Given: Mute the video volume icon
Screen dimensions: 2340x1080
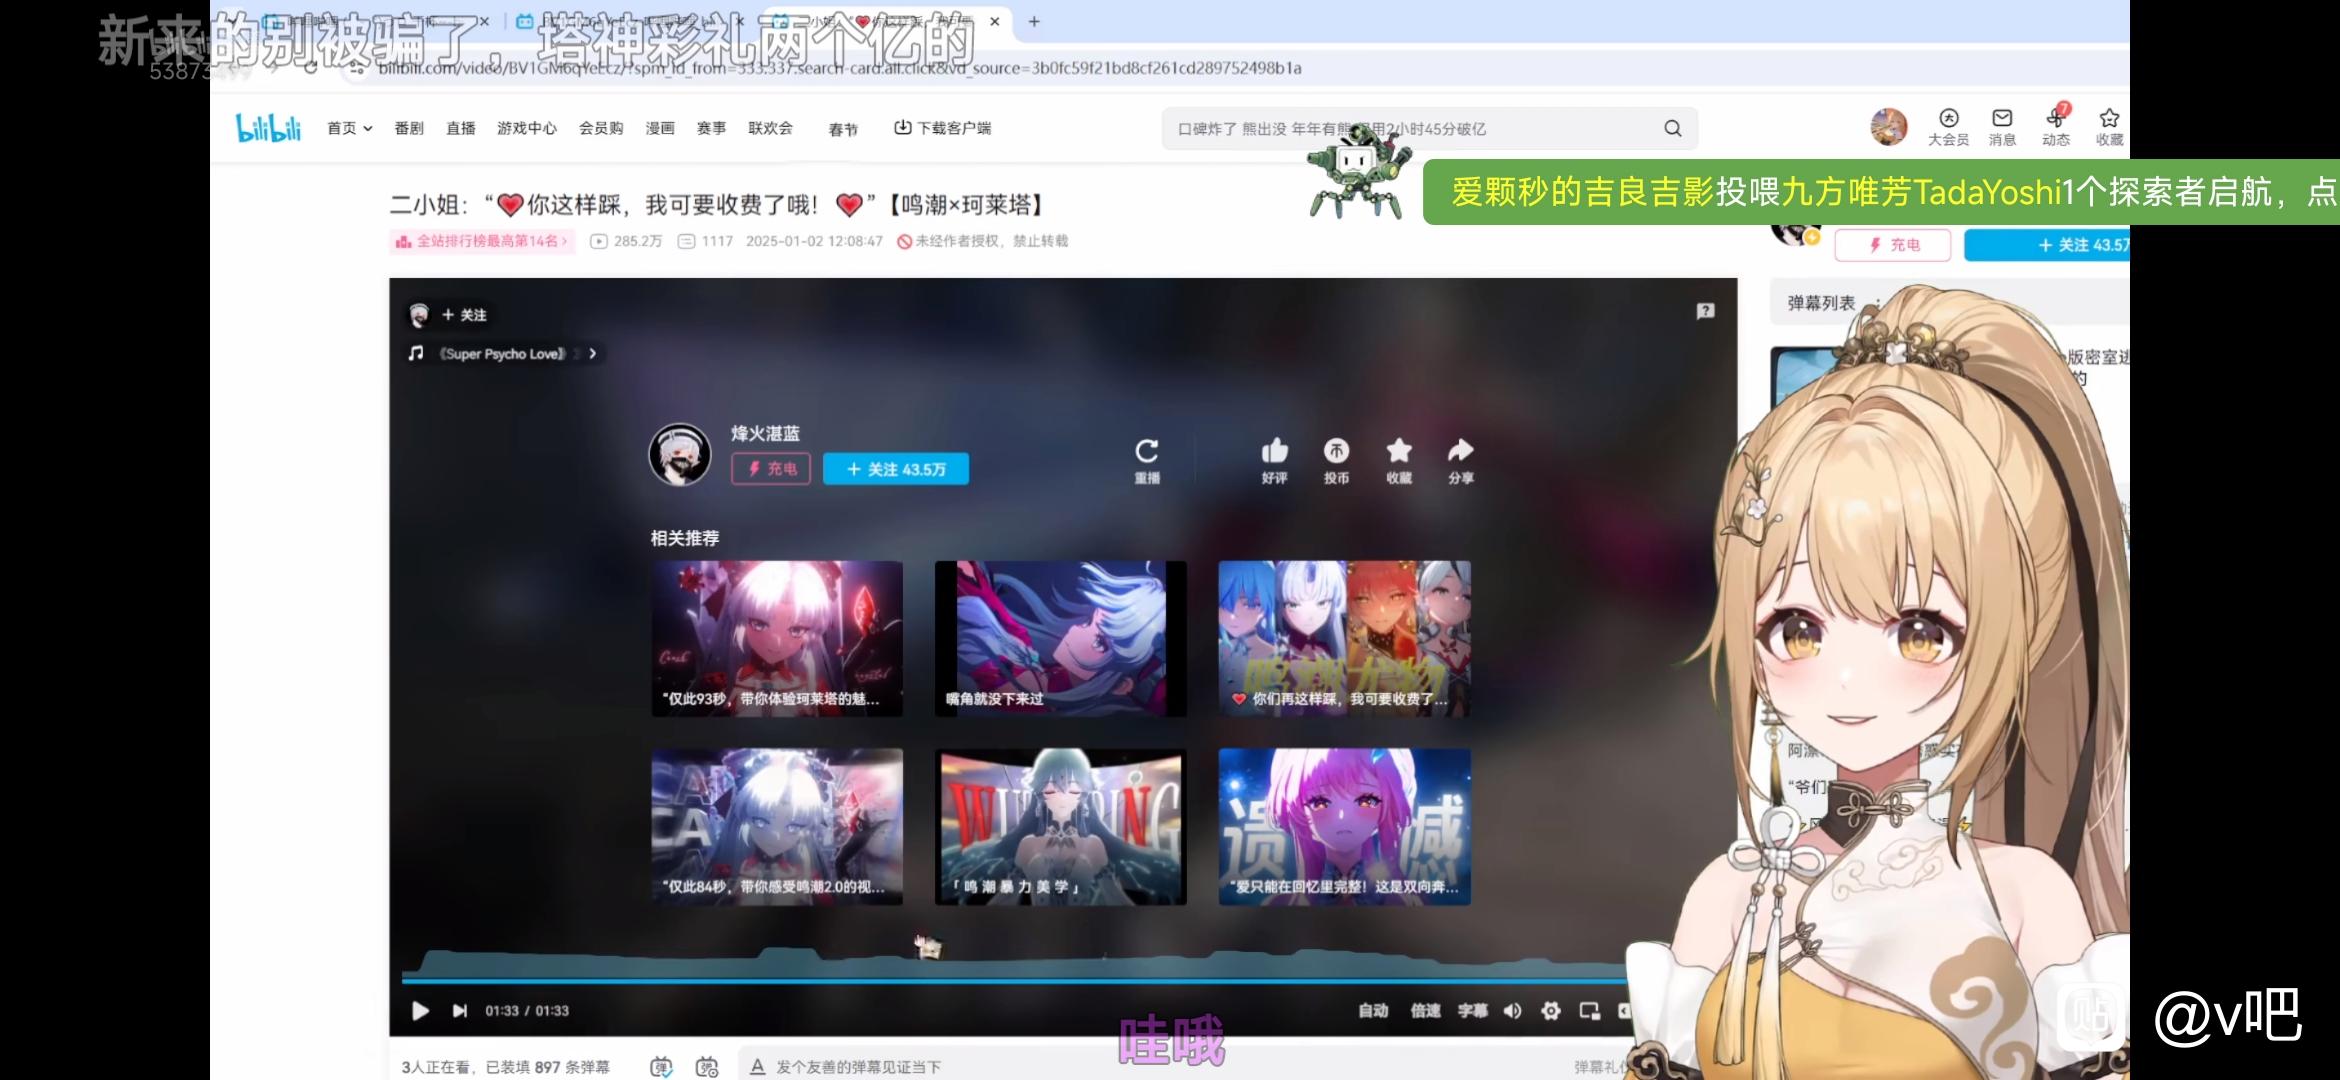Looking at the screenshot, I should click(1512, 1011).
